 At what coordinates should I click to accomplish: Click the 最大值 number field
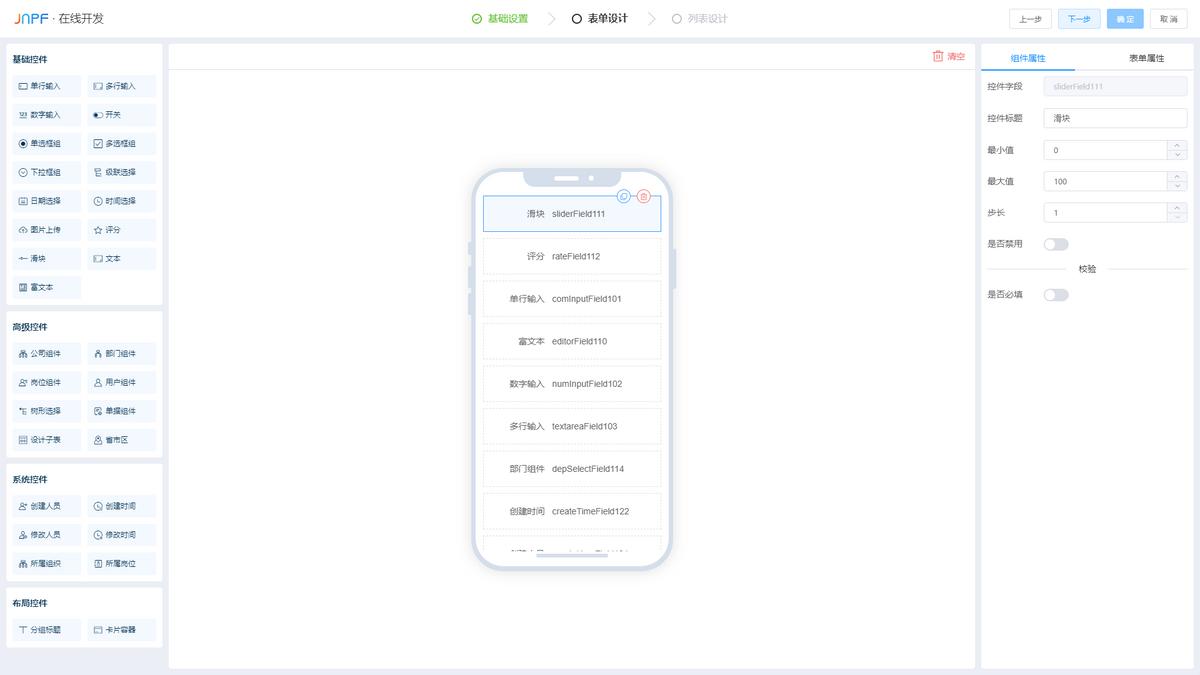[x=1105, y=181]
